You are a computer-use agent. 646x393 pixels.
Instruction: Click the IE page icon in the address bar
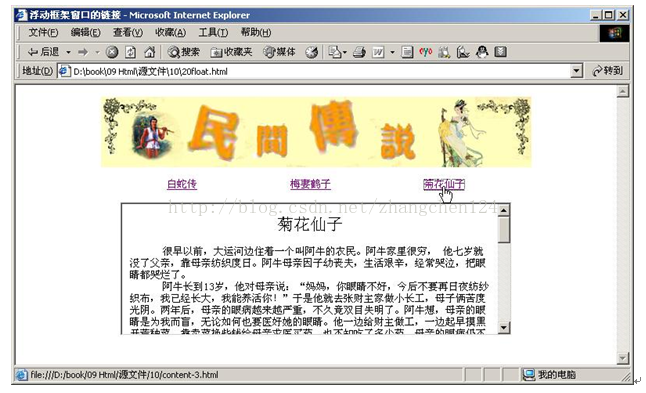coord(65,71)
